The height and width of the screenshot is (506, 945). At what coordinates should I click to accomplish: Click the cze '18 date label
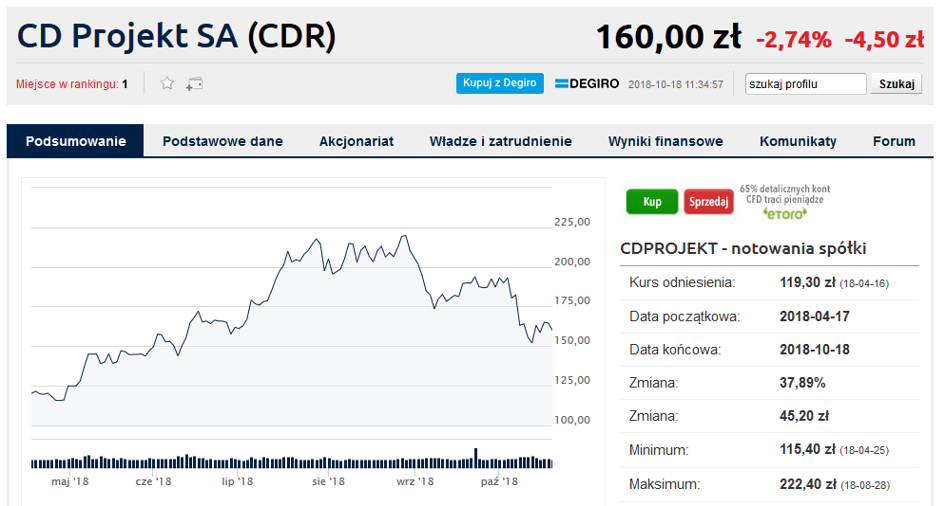click(153, 481)
